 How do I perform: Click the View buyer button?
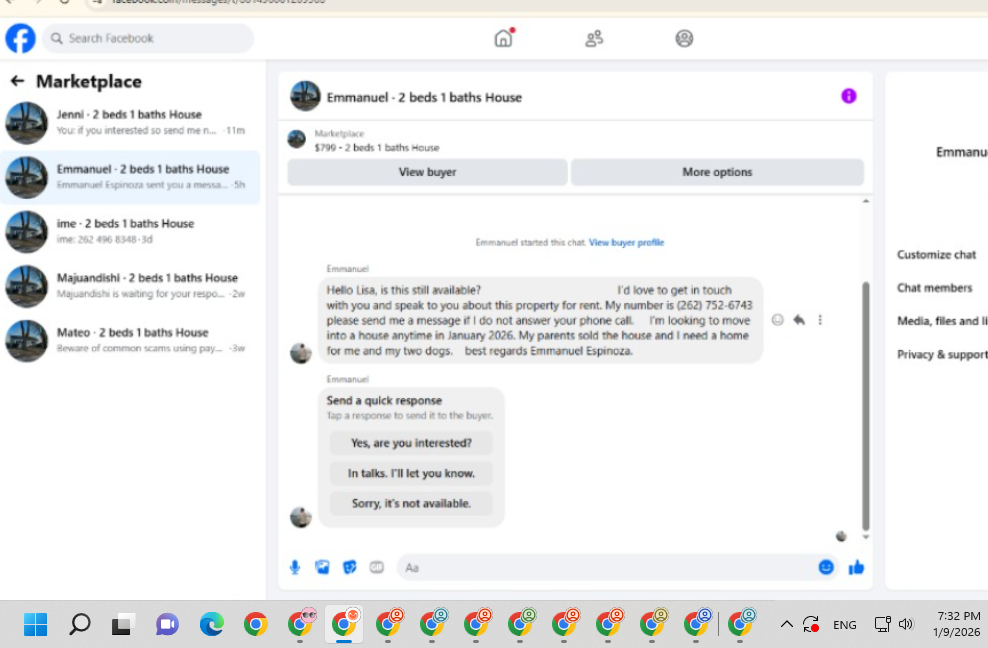(x=427, y=172)
